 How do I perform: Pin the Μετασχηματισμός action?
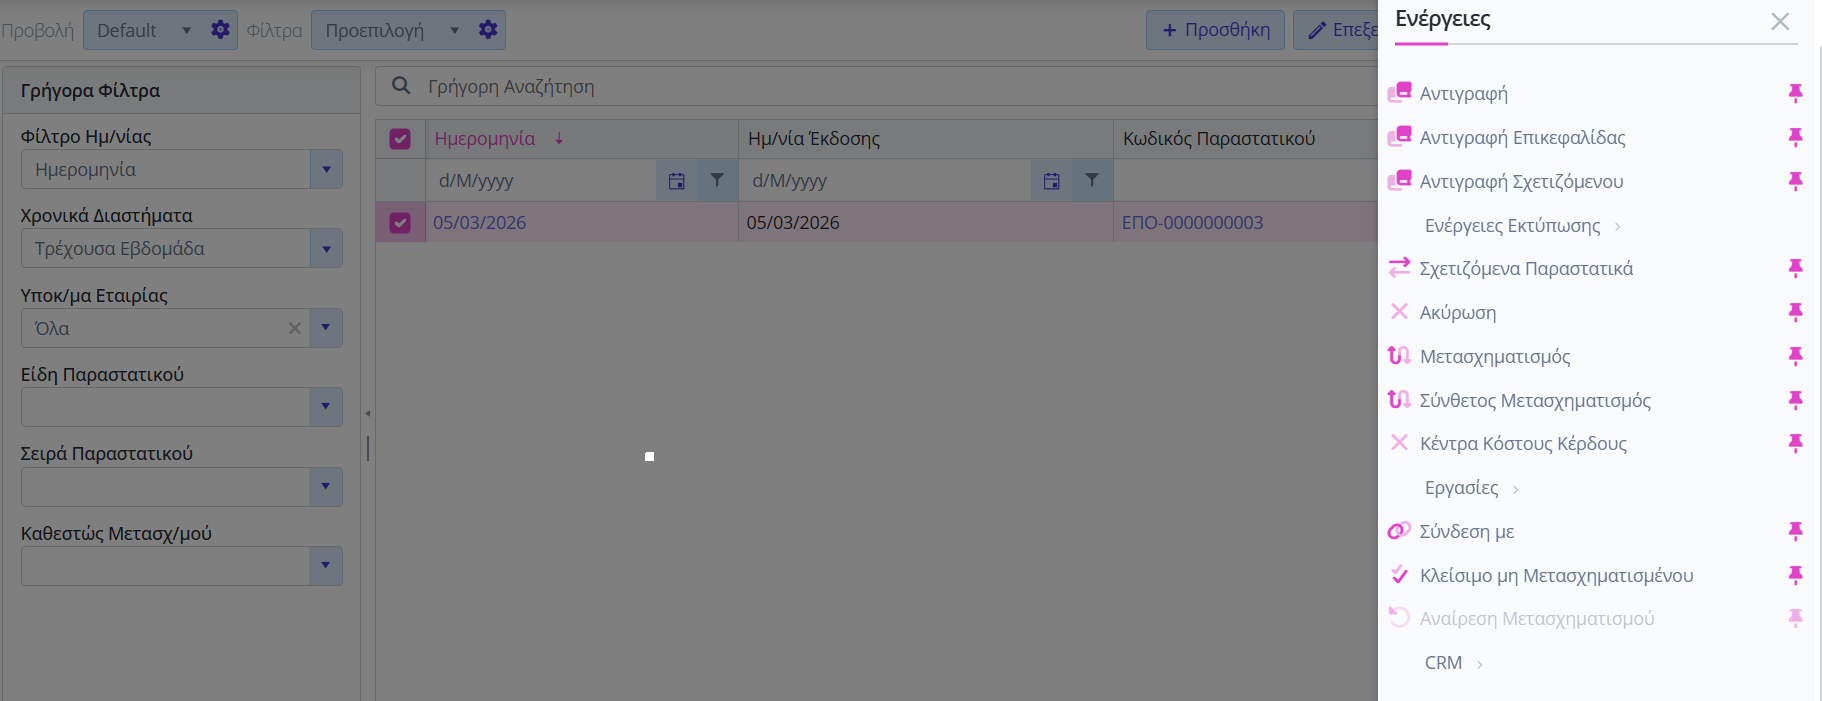(x=1795, y=356)
